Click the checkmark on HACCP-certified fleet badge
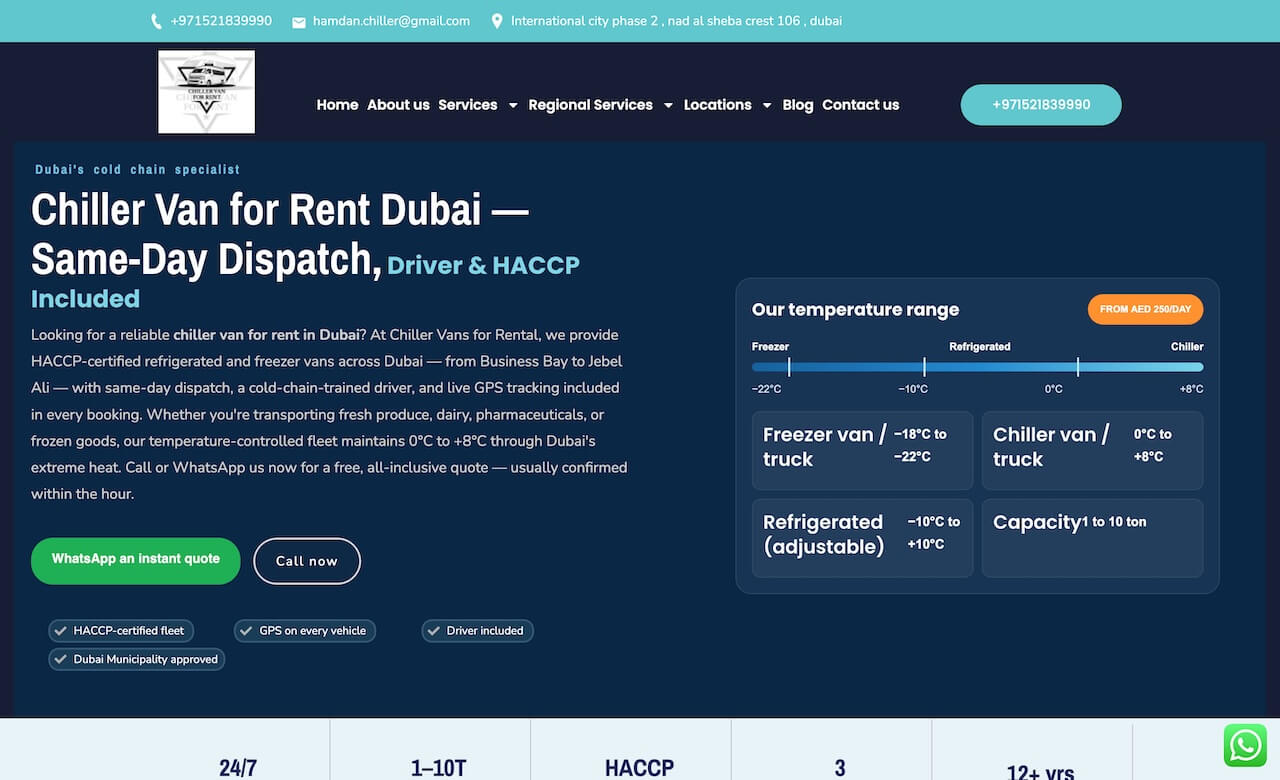This screenshot has width=1280, height=780. coord(61,631)
